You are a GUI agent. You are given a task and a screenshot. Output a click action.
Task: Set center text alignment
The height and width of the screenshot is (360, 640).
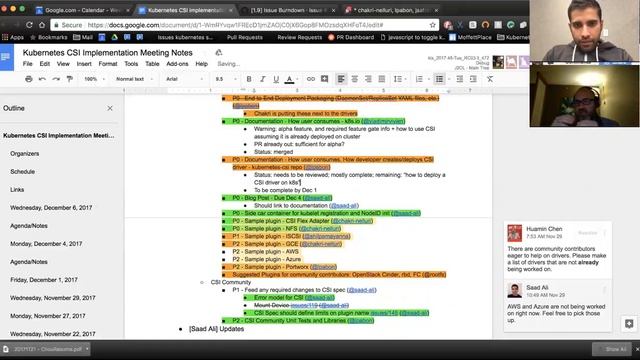(x=354, y=79)
